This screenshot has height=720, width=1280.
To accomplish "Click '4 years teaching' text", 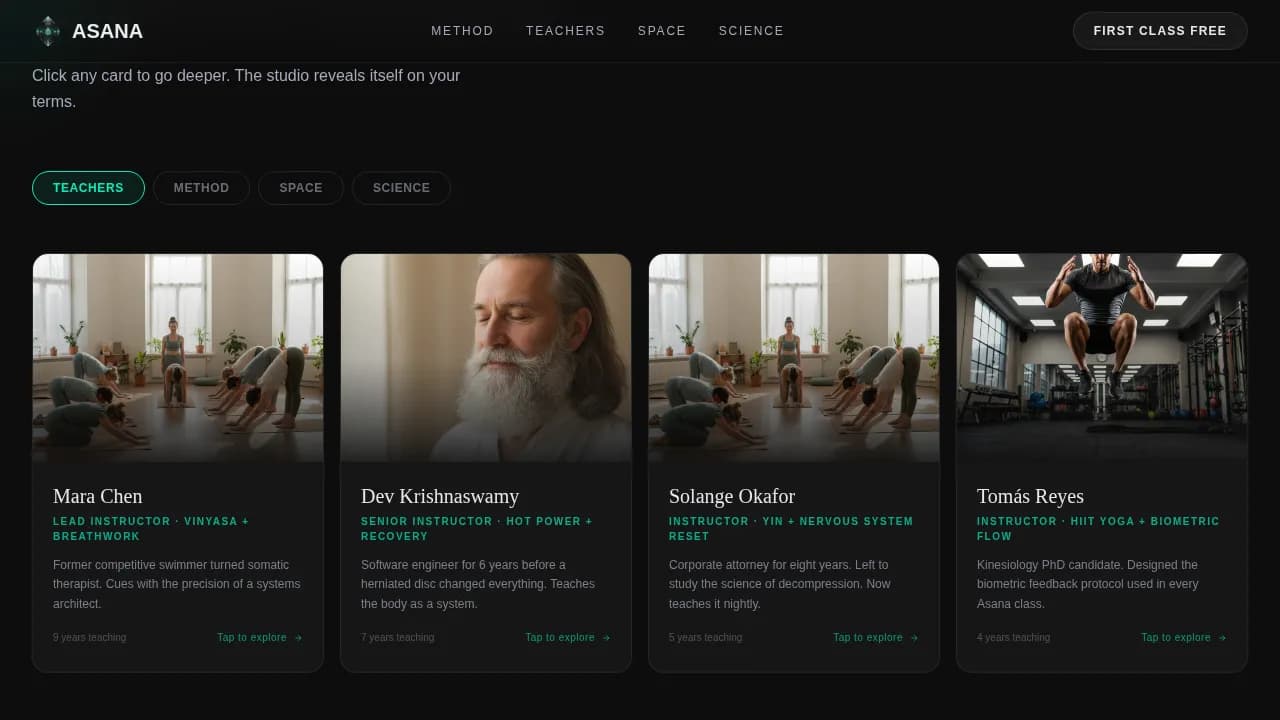I will [x=1013, y=638].
